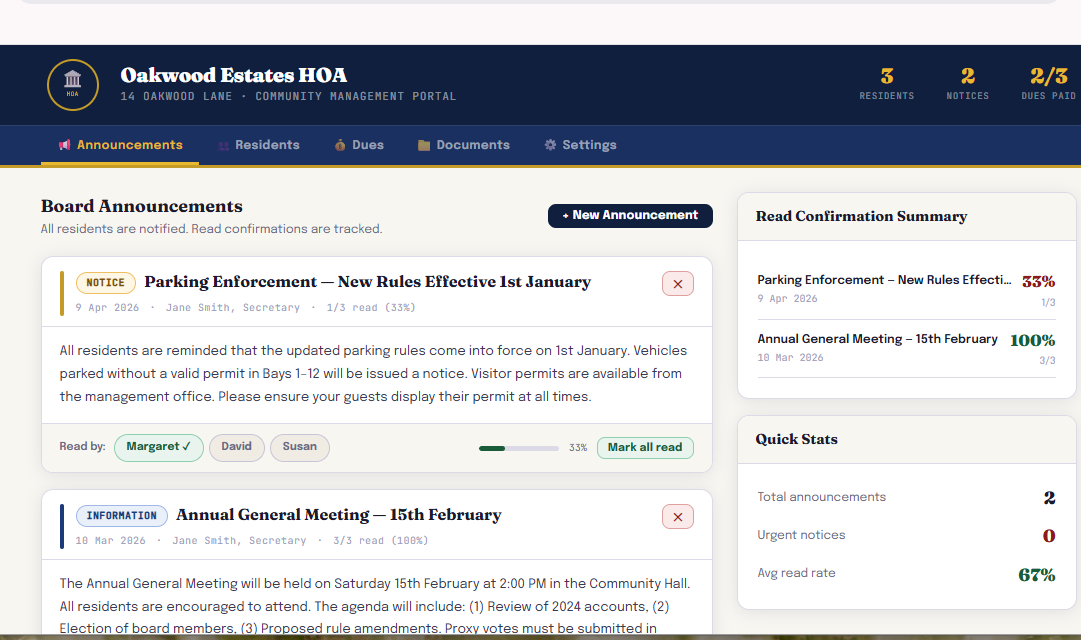Switch to the Dues tab
1081x640 pixels.
click(x=359, y=145)
